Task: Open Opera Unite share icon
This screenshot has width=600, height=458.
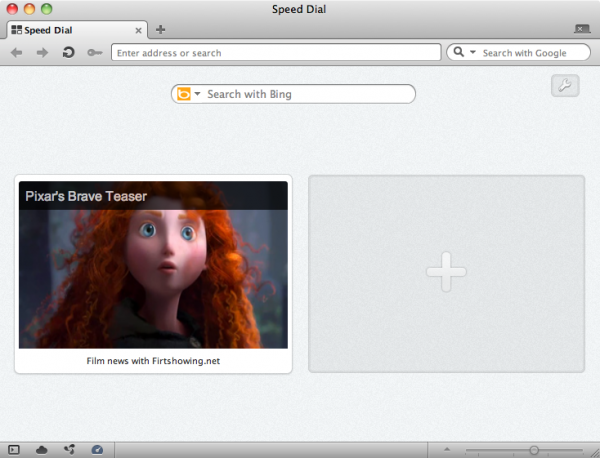Action: [x=69, y=450]
